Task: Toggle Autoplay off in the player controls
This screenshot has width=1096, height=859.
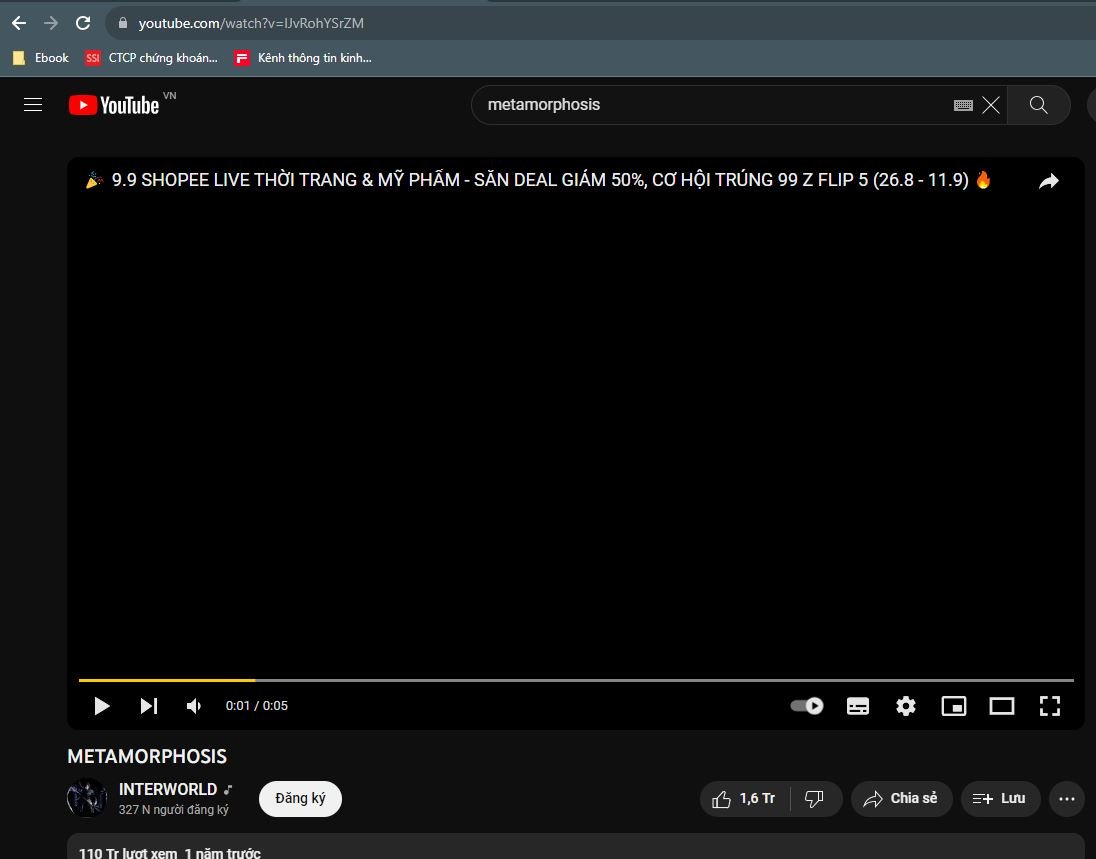Action: [x=806, y=706]
